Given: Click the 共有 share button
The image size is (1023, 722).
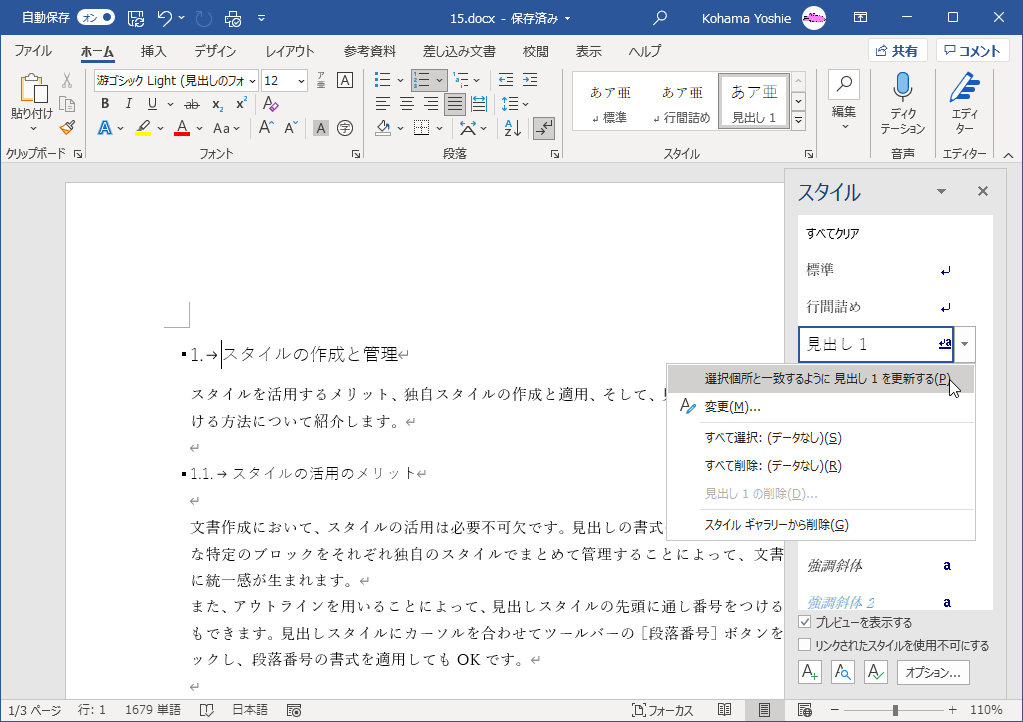Looking at the screenshot, I should [897, 51].
